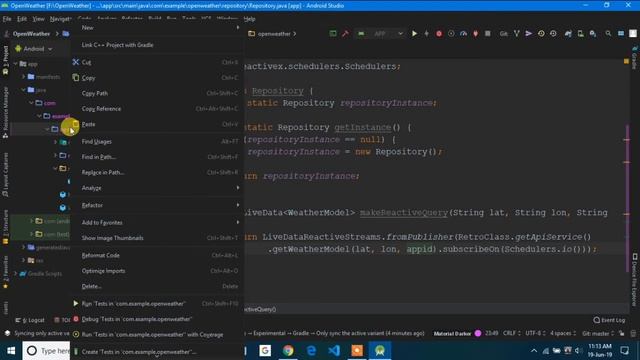Run the app with the green play button
The height and width of the screenshot is (360, 640).
[x=414, y=33]
